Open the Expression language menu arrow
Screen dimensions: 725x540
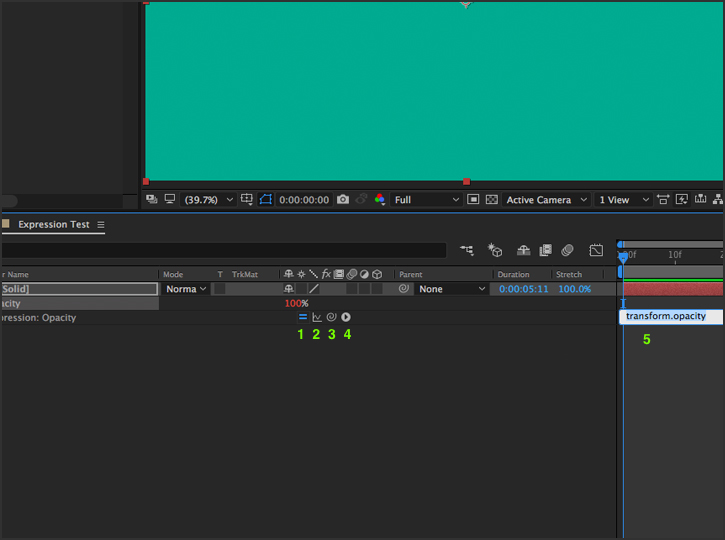(346, 317)
